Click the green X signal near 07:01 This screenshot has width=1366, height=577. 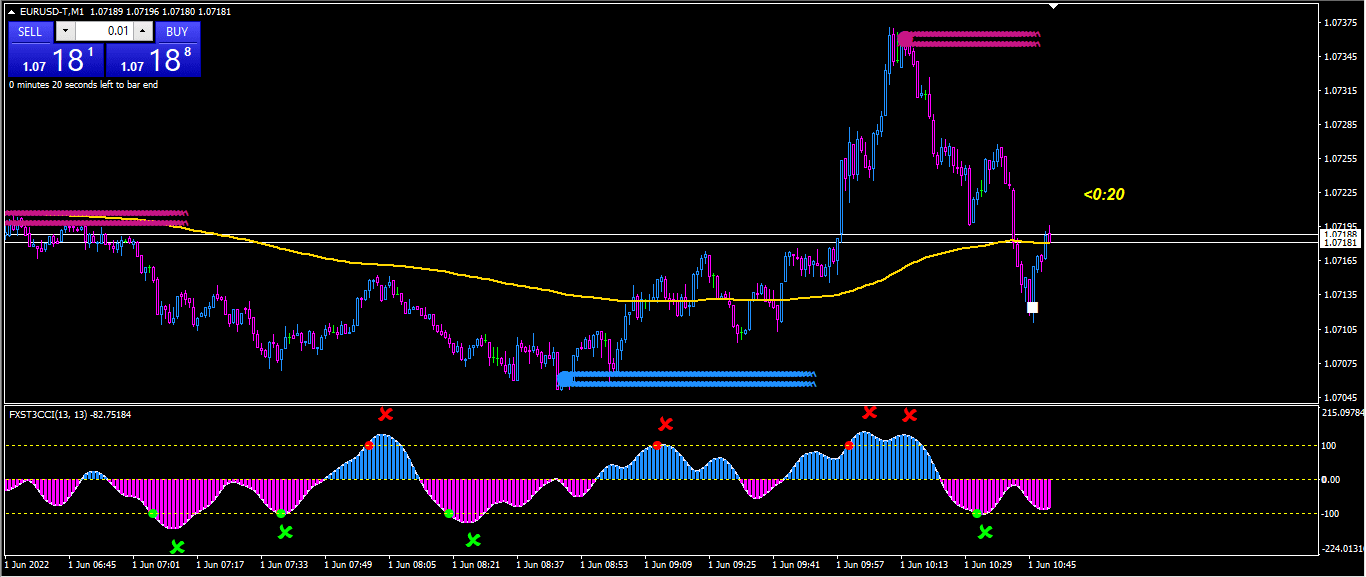pyautogui.click(x=177, y=546)
